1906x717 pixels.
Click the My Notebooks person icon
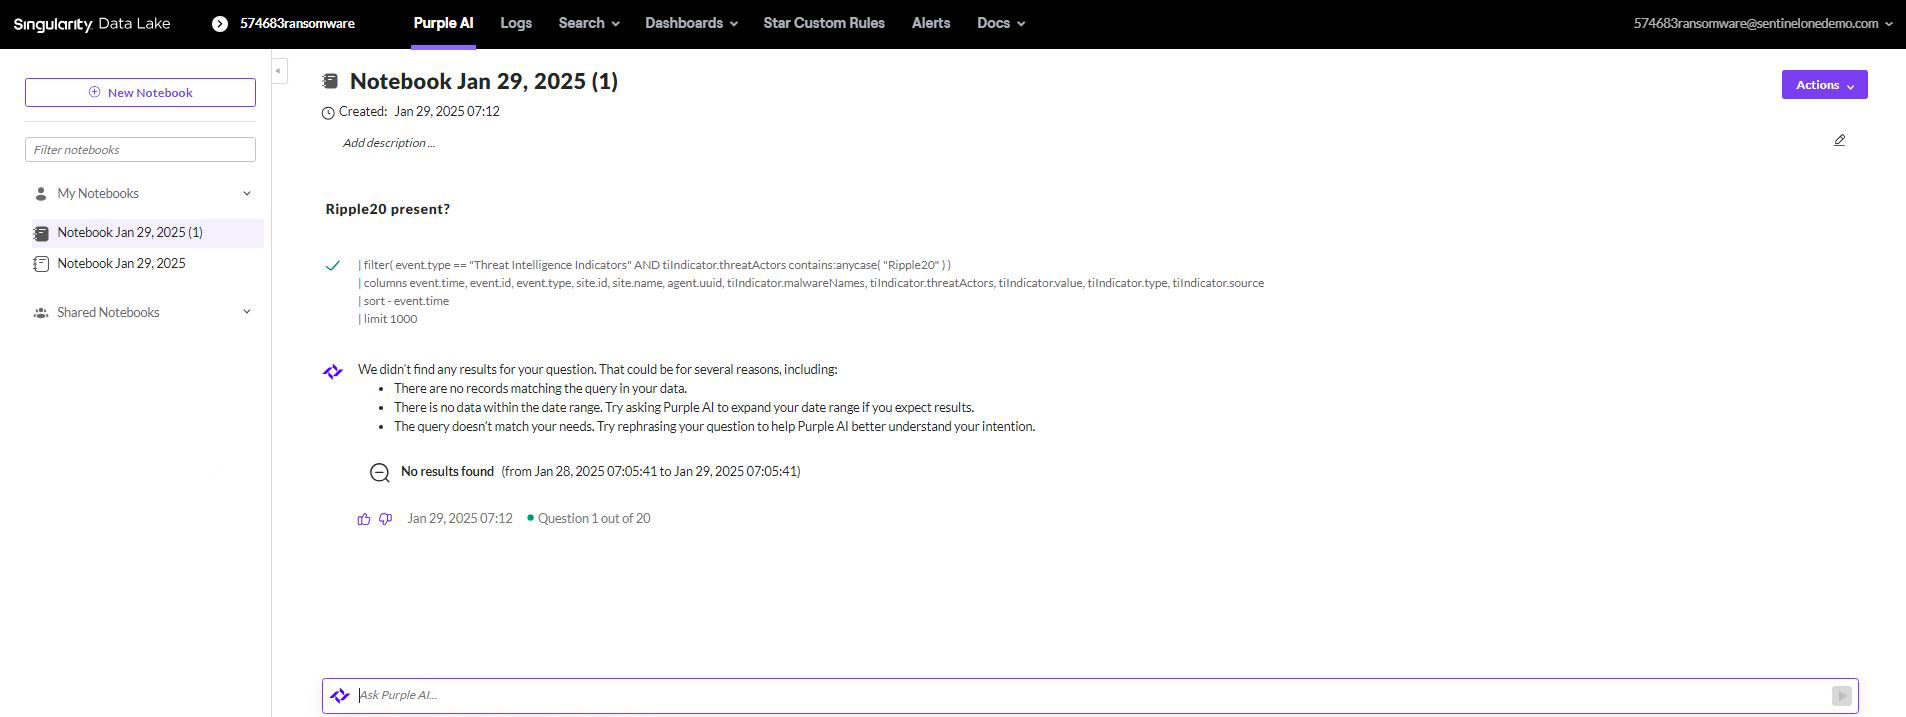(x=41, y=193)
